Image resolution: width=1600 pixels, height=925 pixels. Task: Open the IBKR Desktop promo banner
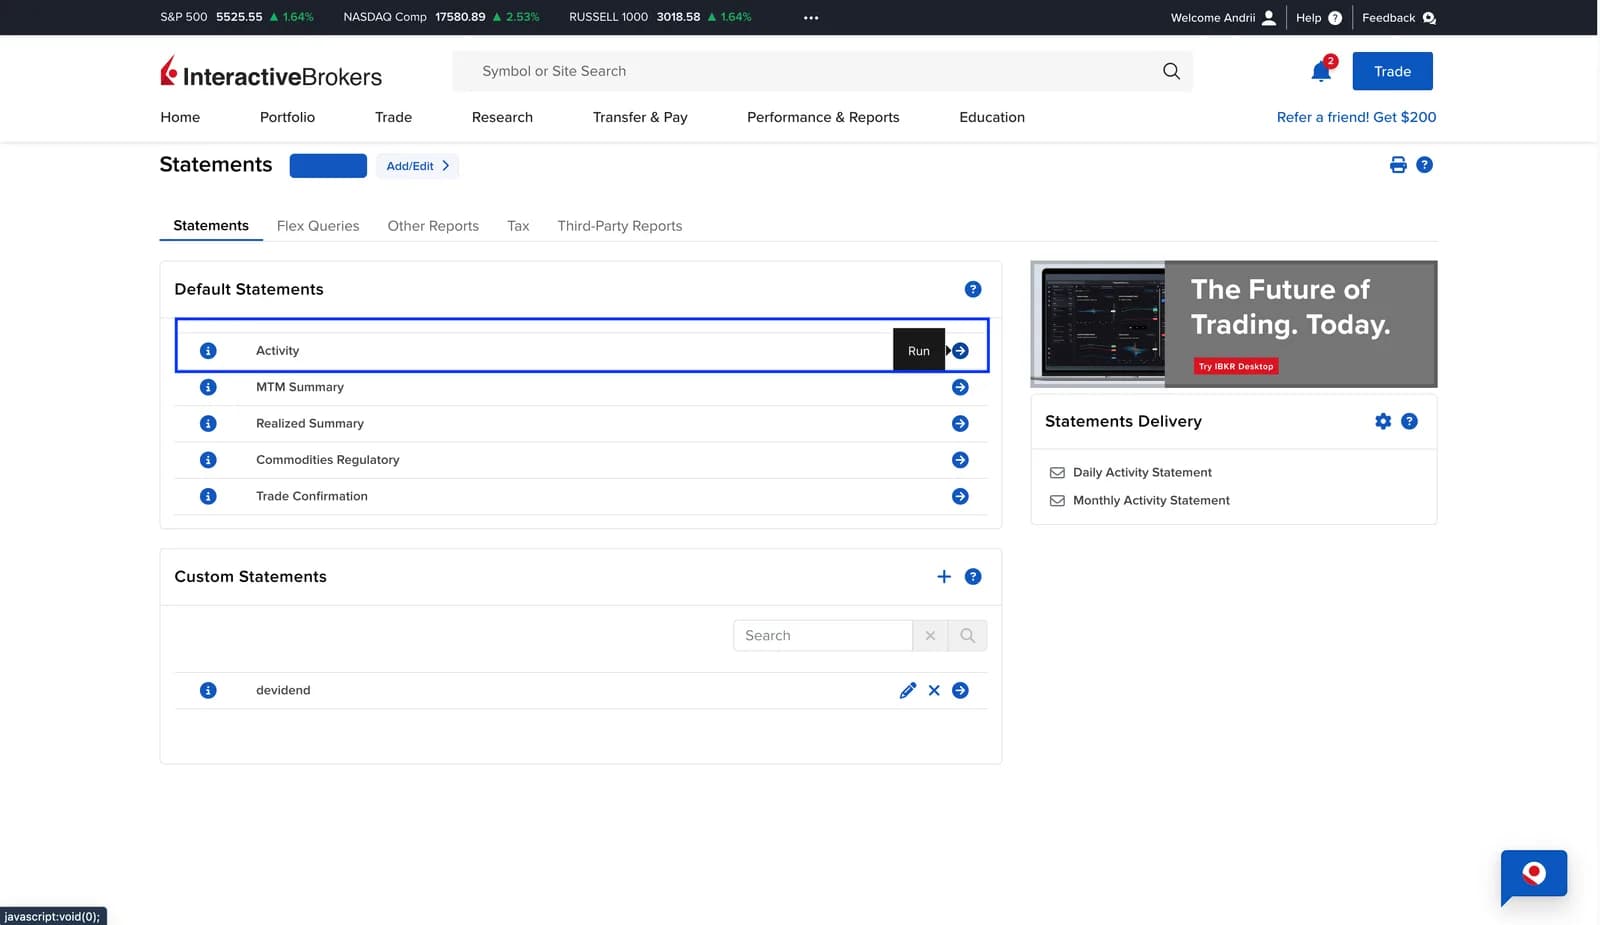click(x=1234, y=324)
